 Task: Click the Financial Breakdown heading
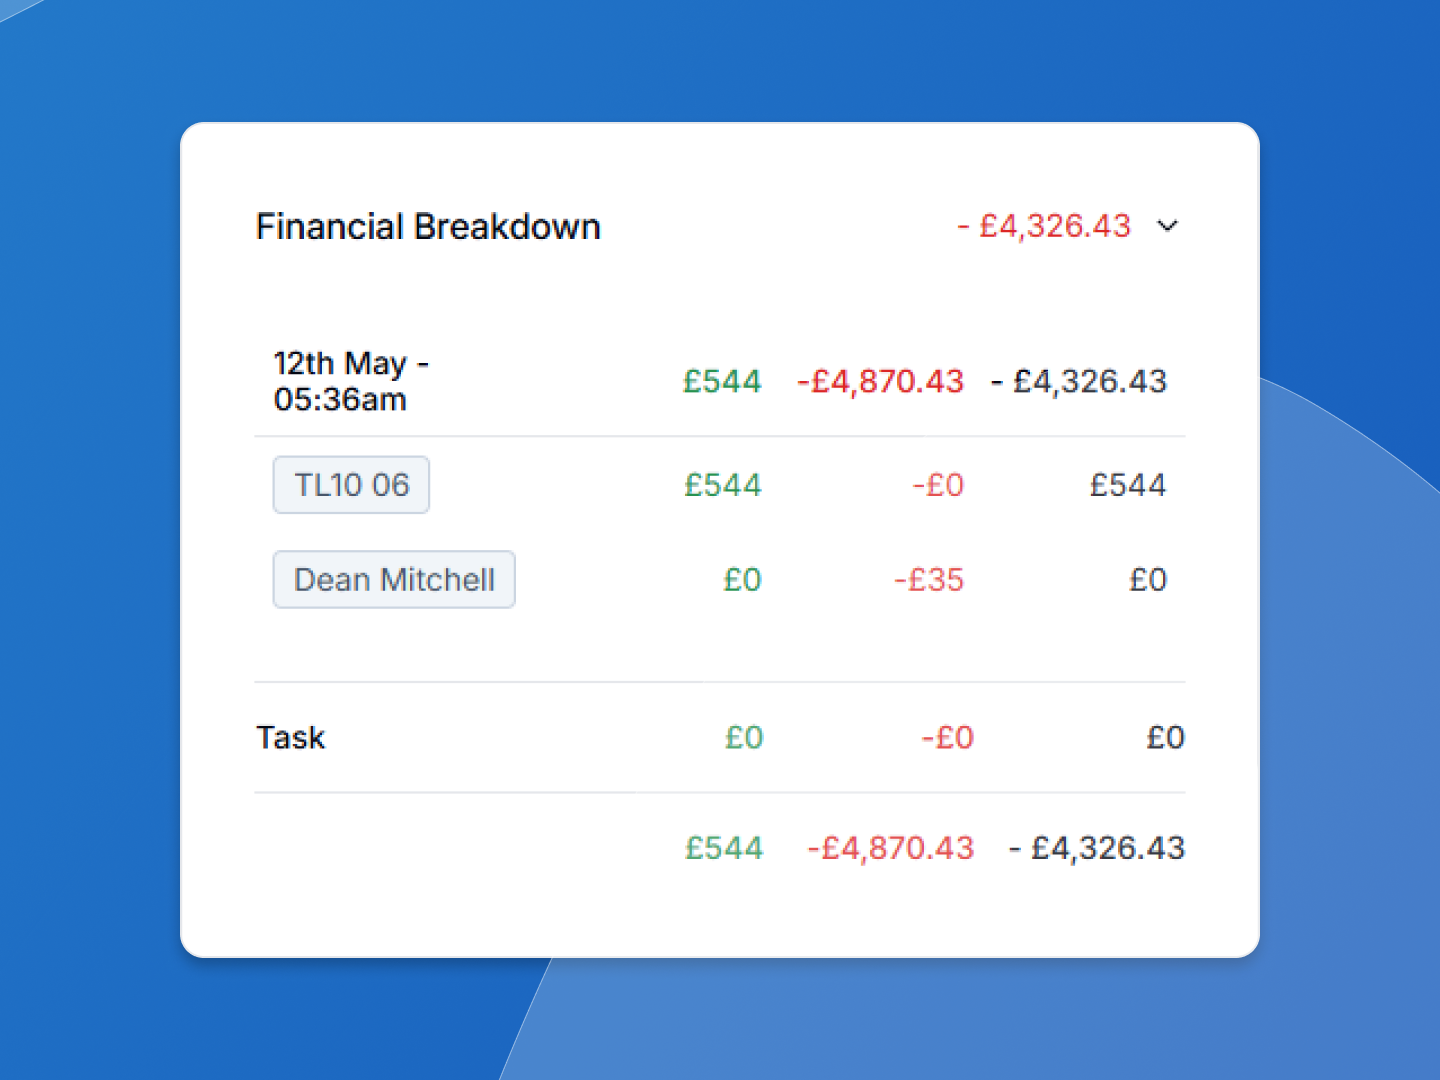[x=428, y=227]
